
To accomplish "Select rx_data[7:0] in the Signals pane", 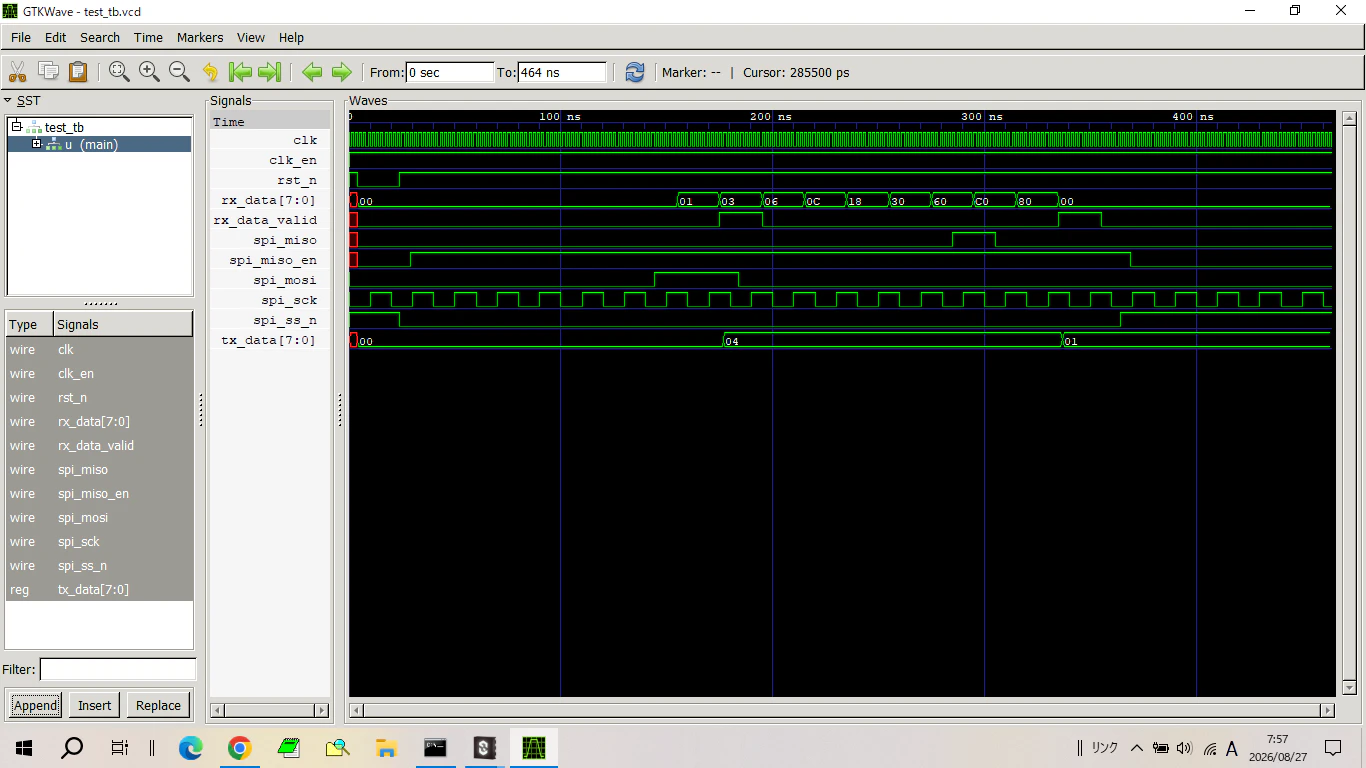I will [x=270, y=200].
